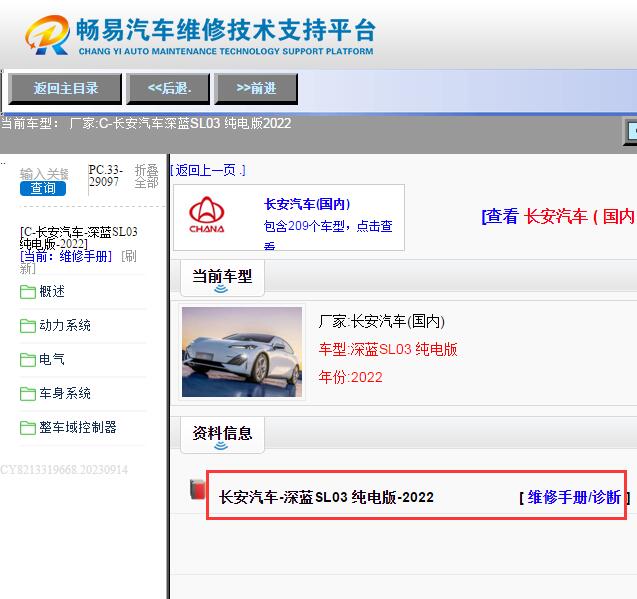The image size is (637, 599).
Task: Click the 车型:深蓝SL03 纯电版 text
Action: coord(388,349)
